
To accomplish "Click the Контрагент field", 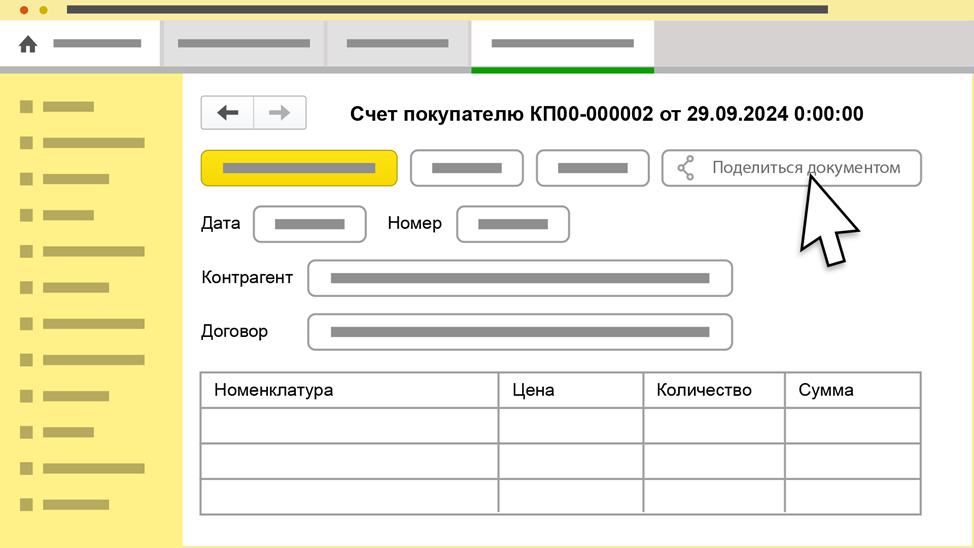I will click(520, 278).
